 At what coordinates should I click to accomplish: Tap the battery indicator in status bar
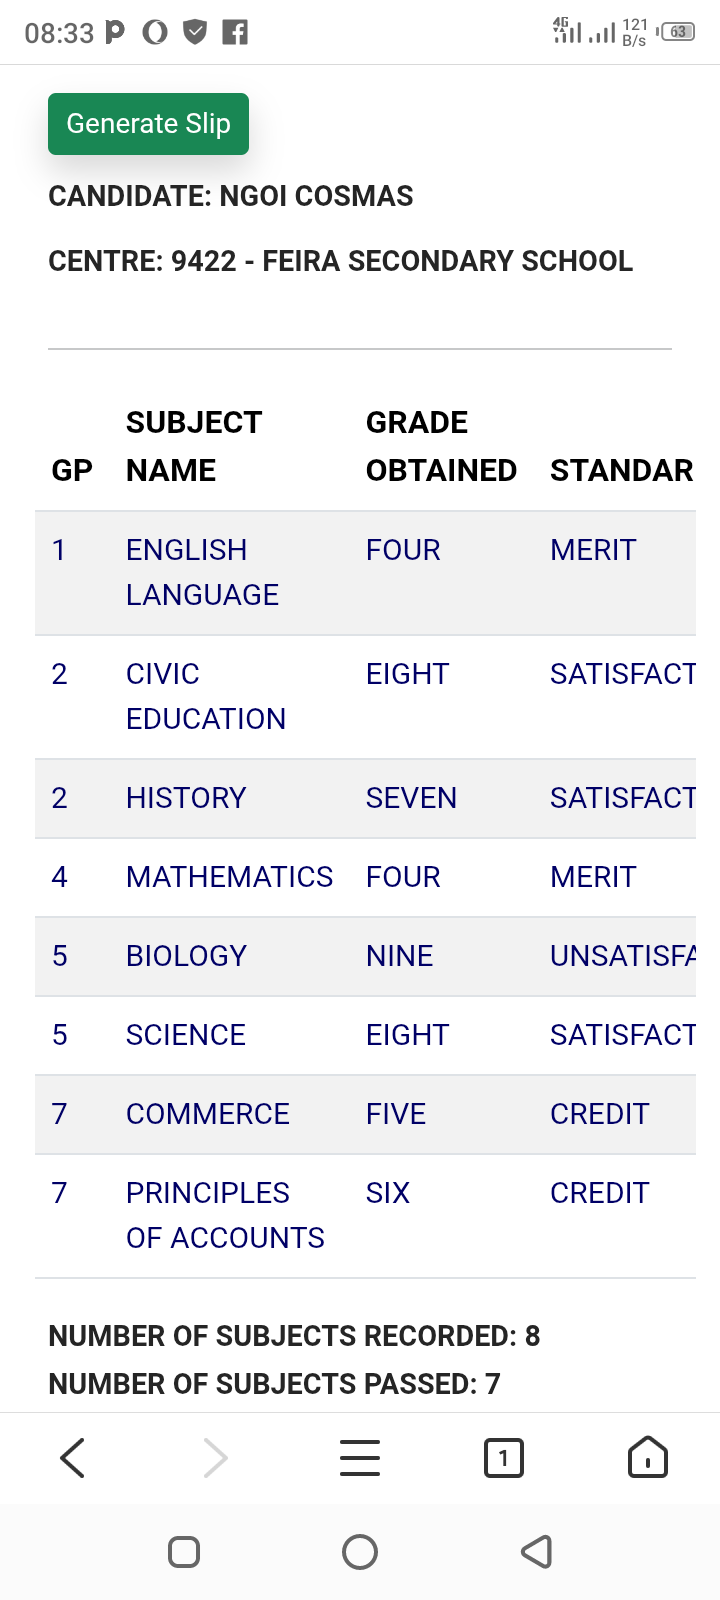[x=677, y=32]
